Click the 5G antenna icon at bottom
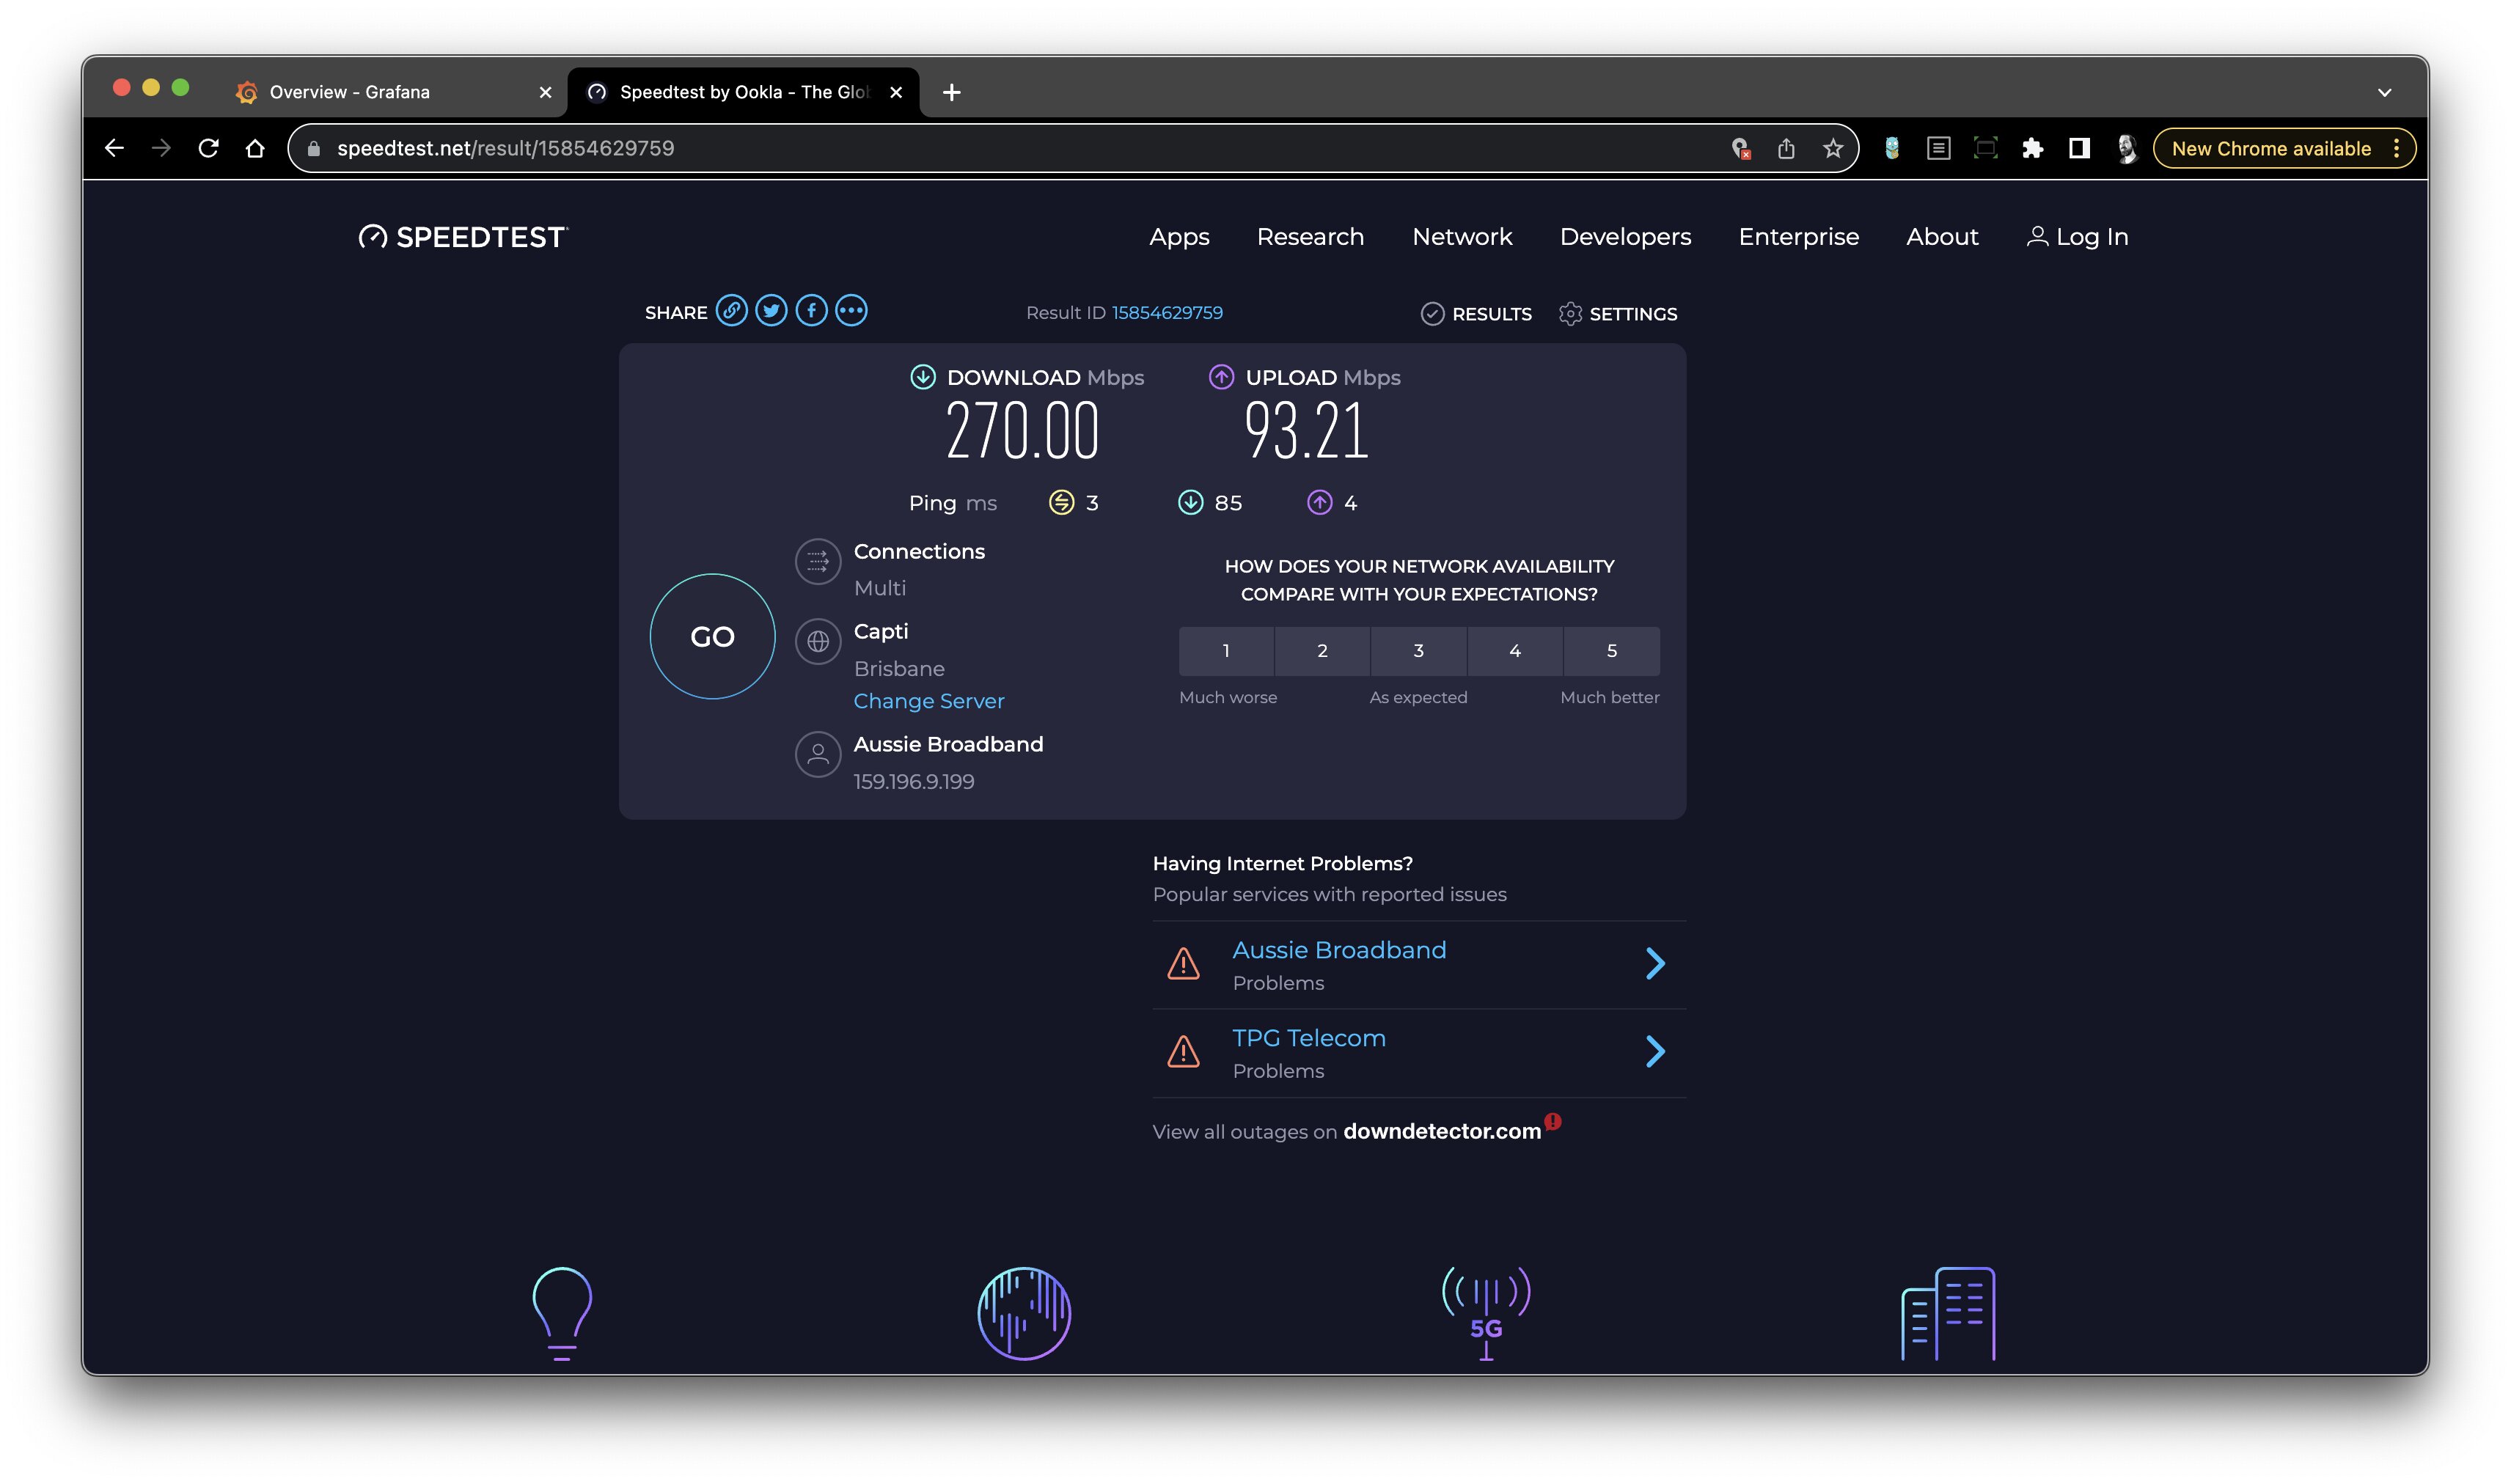 (x=1486, y=1310)
